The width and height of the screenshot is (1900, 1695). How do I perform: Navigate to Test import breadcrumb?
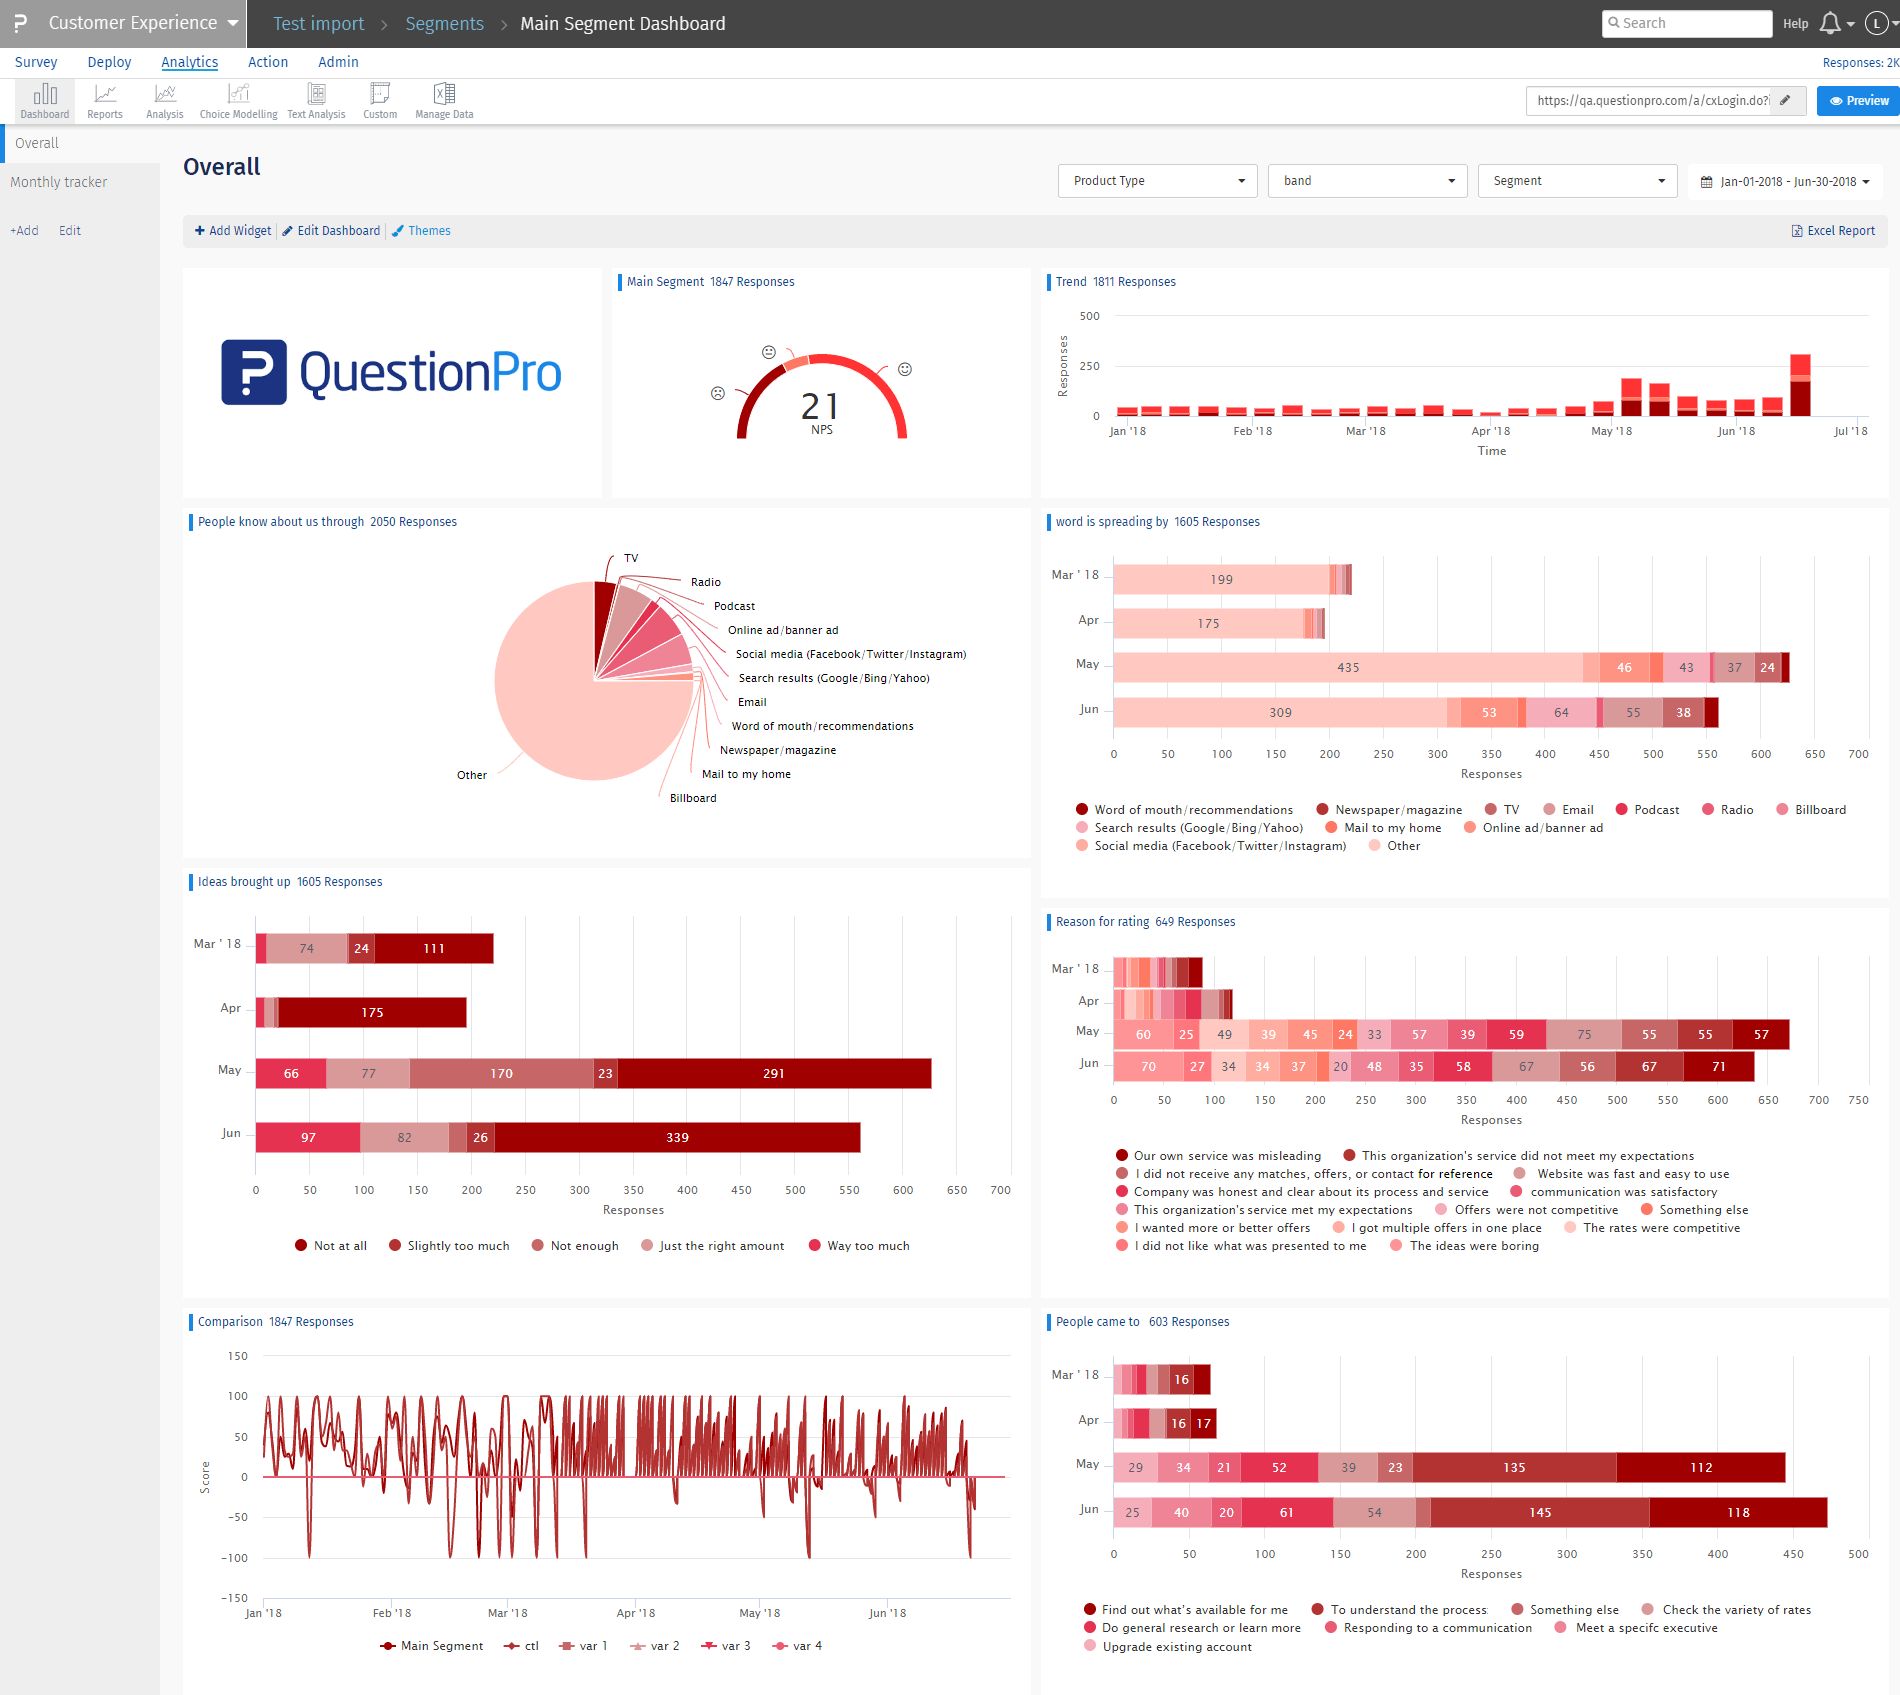319,24
